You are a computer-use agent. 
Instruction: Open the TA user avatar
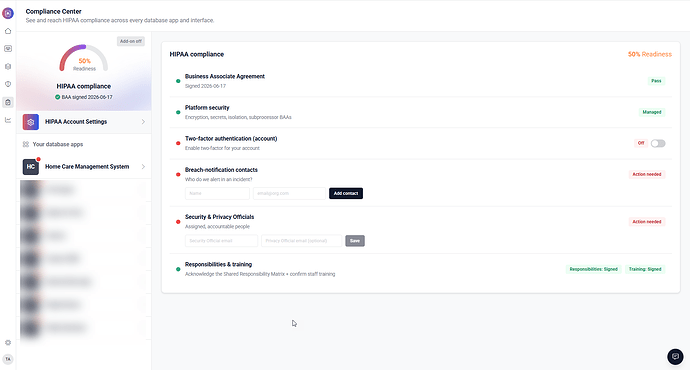coord(8,359)
